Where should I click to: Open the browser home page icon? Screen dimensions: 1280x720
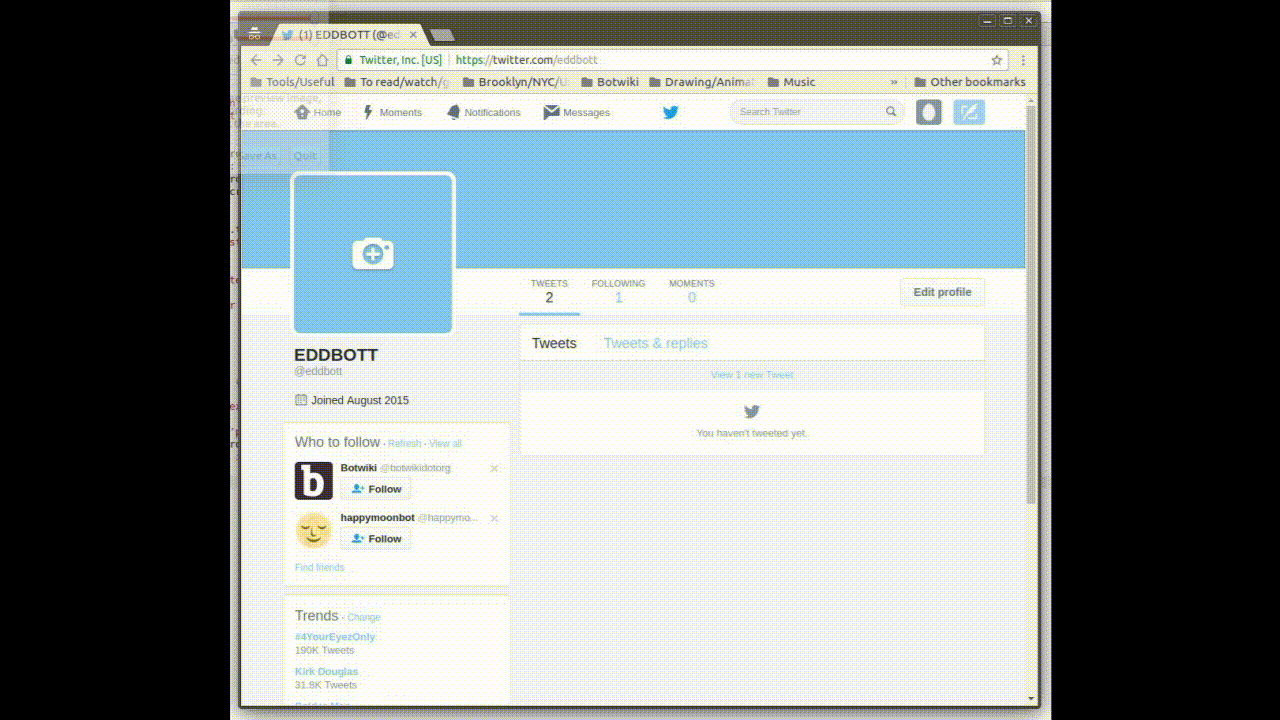(322, 60)
